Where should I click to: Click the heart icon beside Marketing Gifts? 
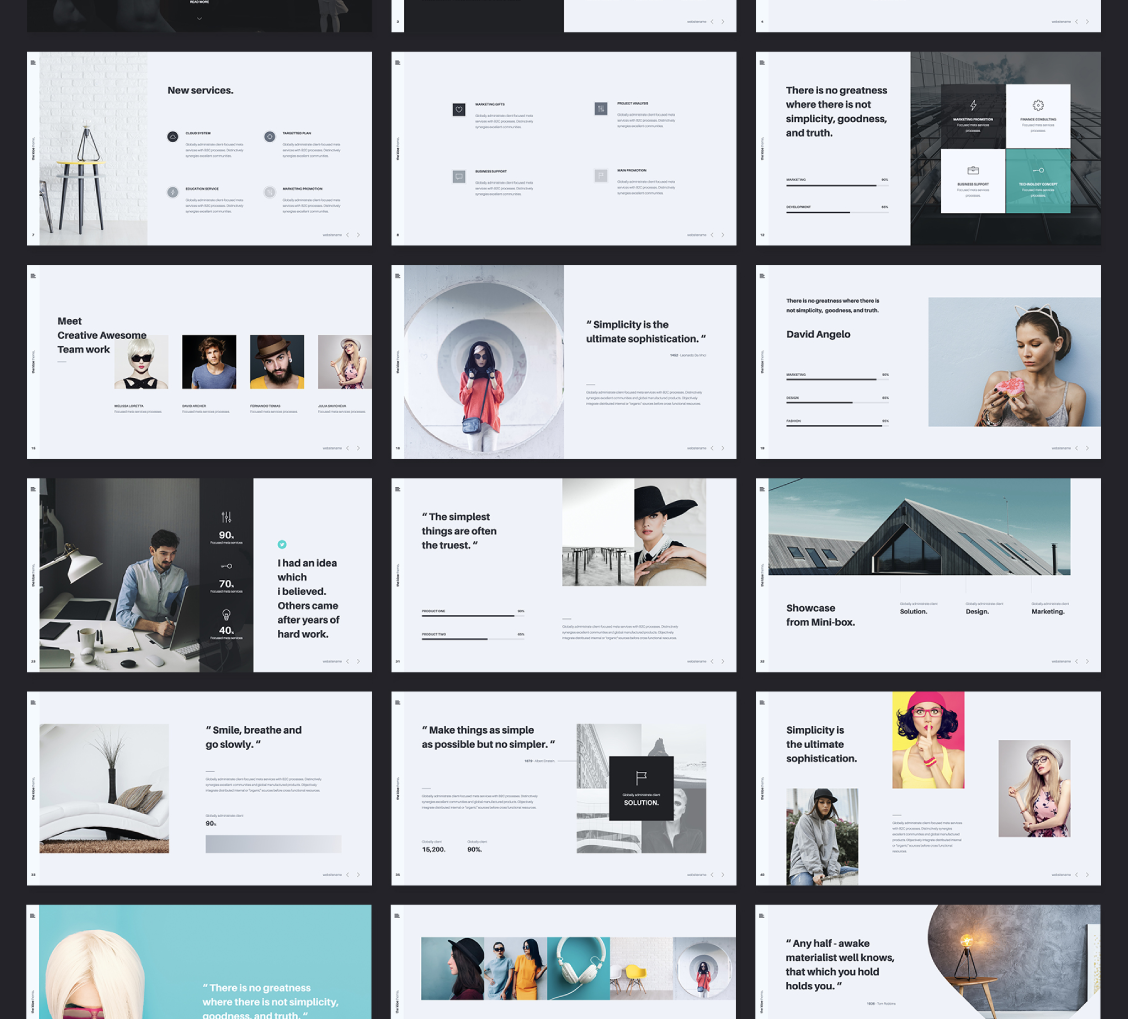pyautogui.click(x=459, y=109)
